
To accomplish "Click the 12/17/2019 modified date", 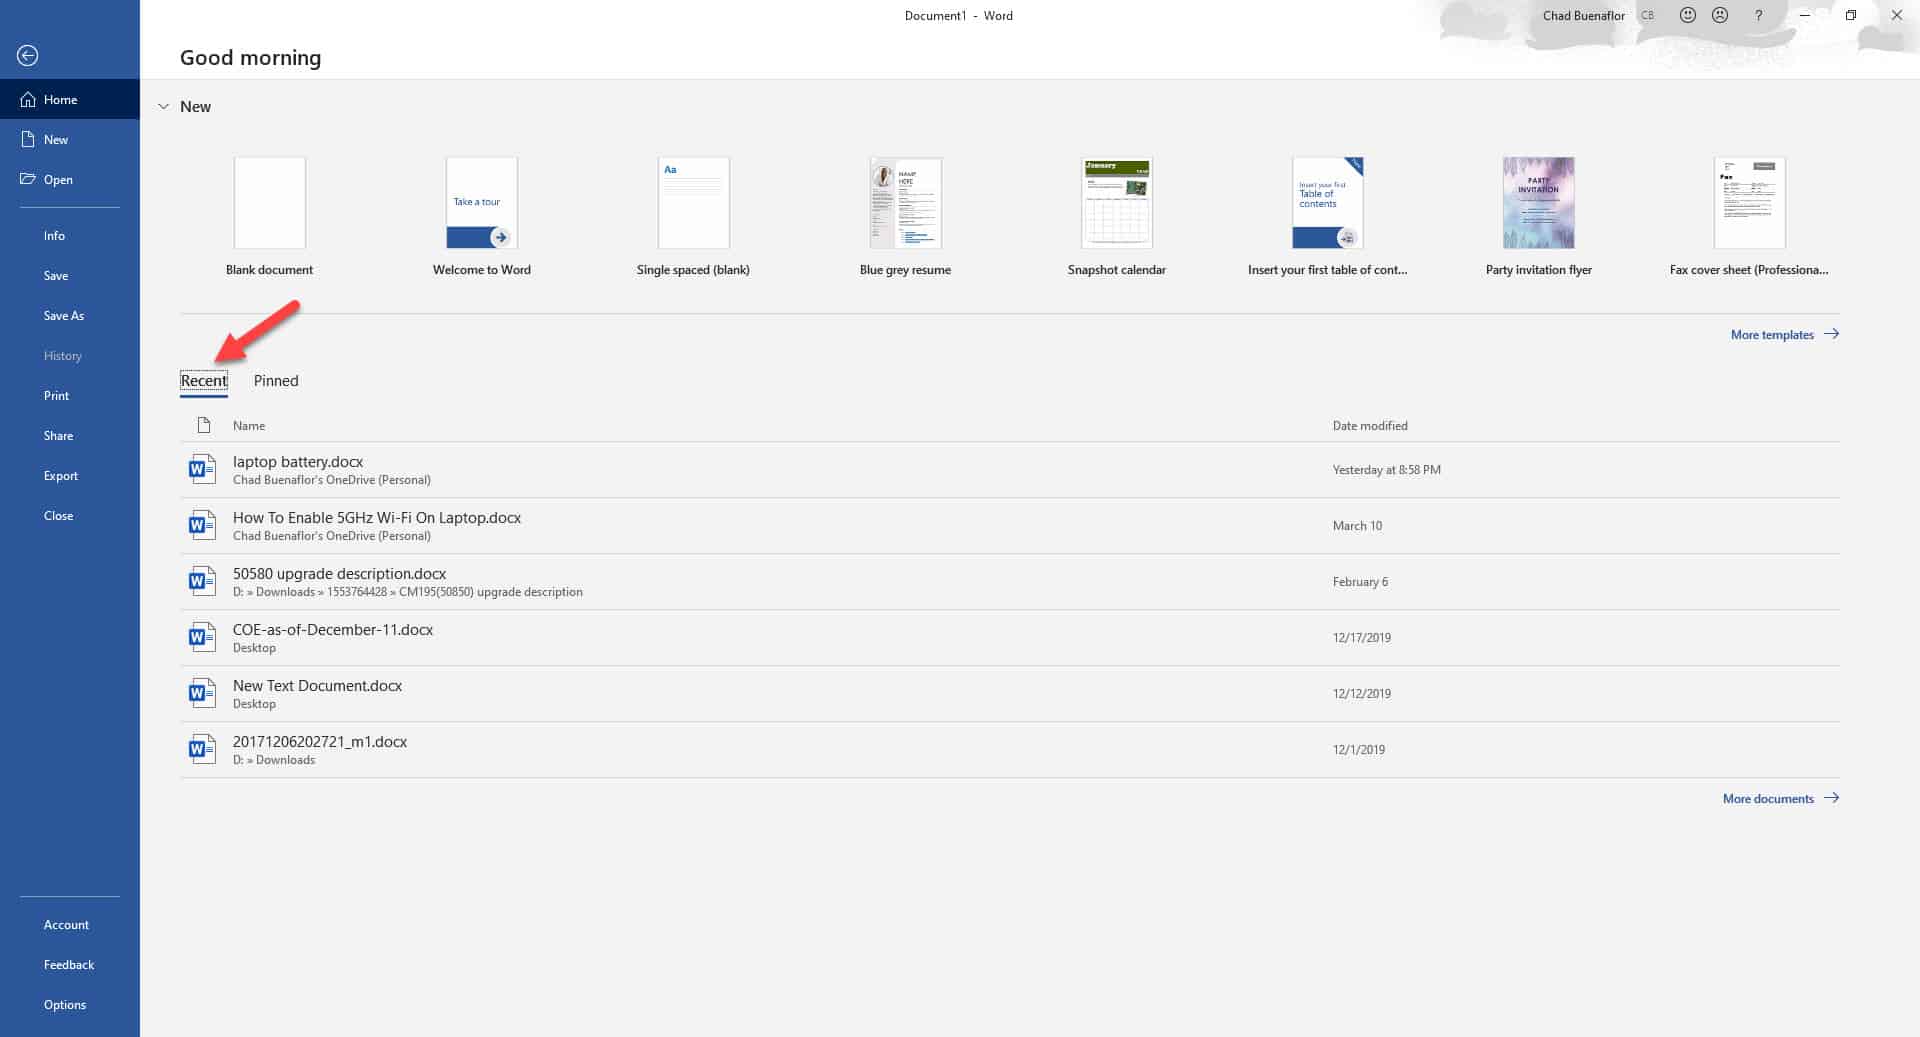I will [1361, 638].
